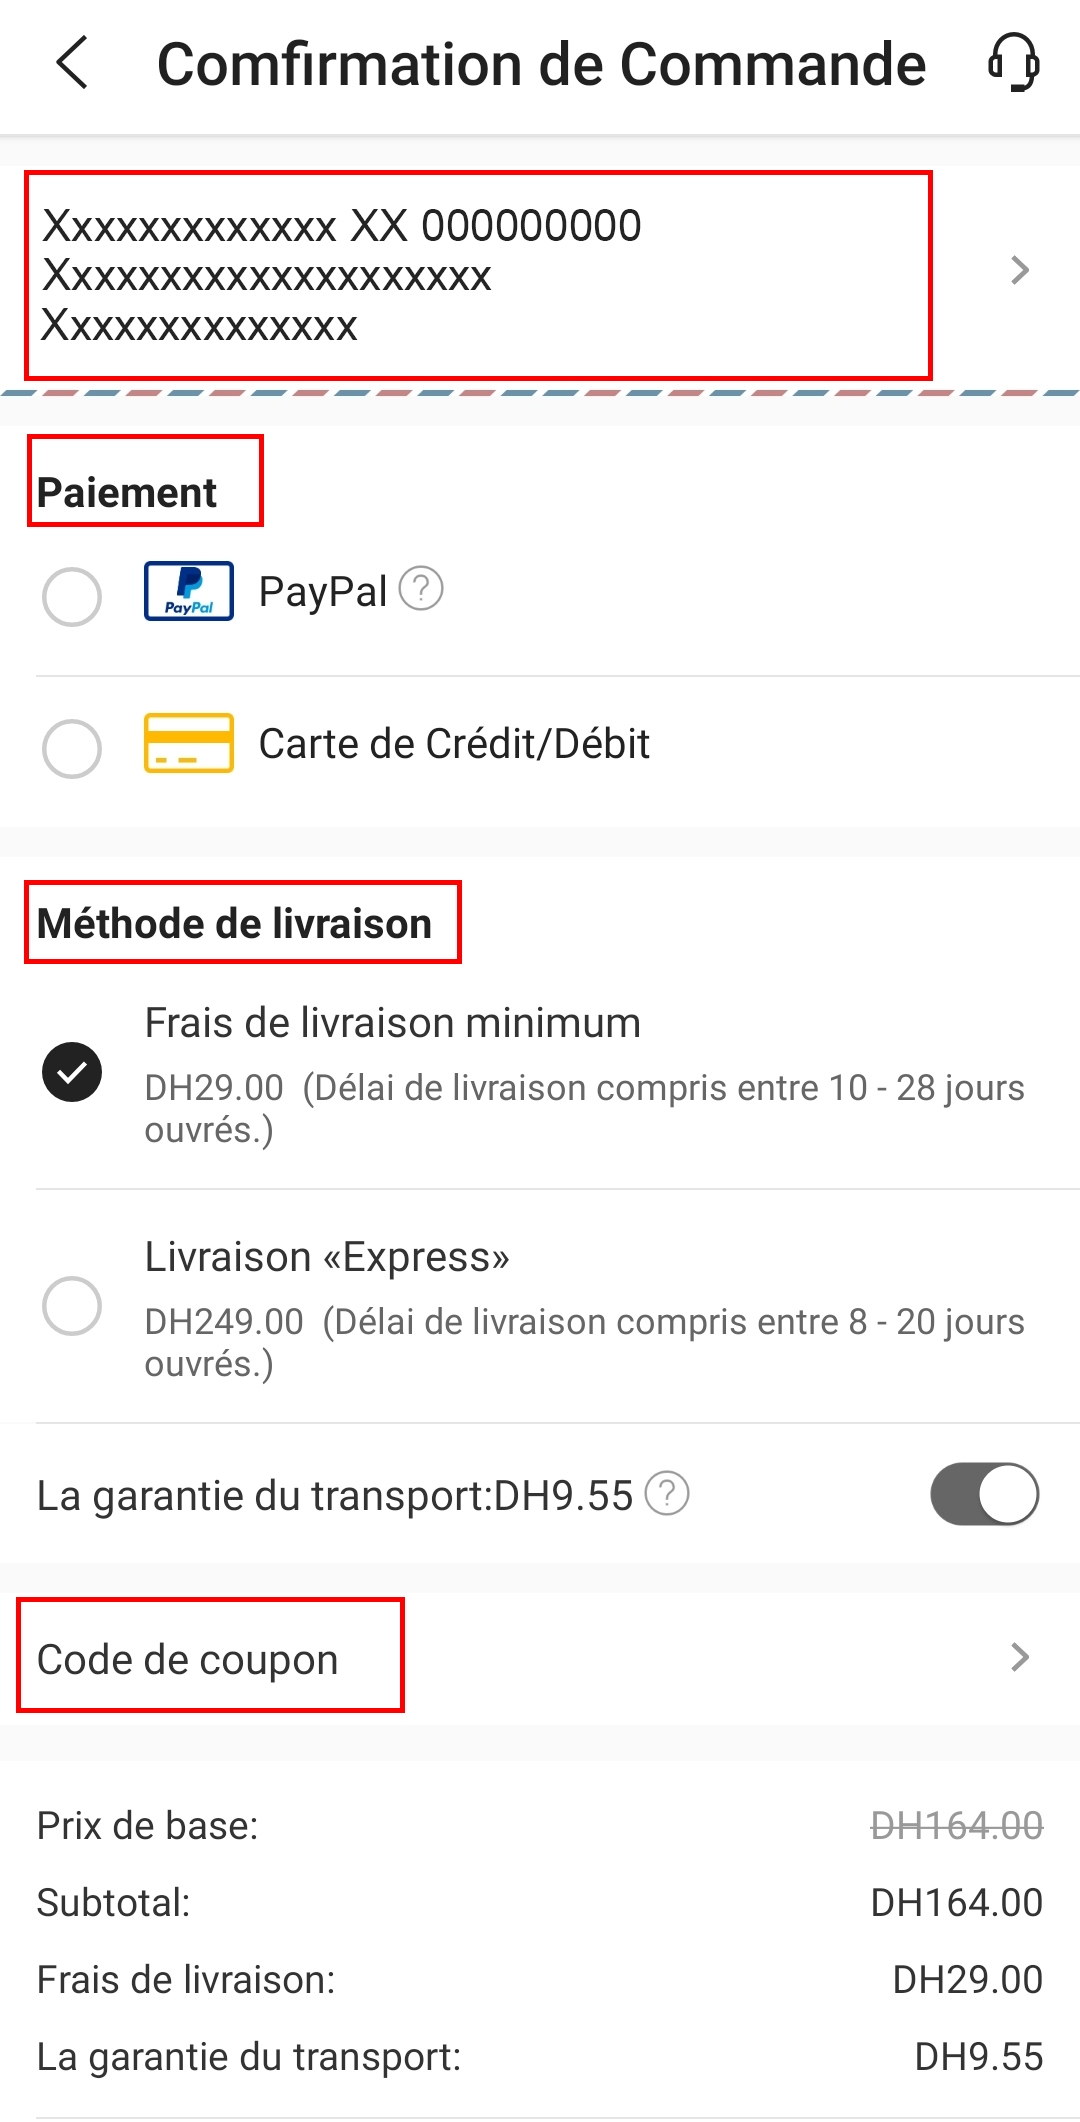Expand Code de coupon chevron

coord(1019,1657)
